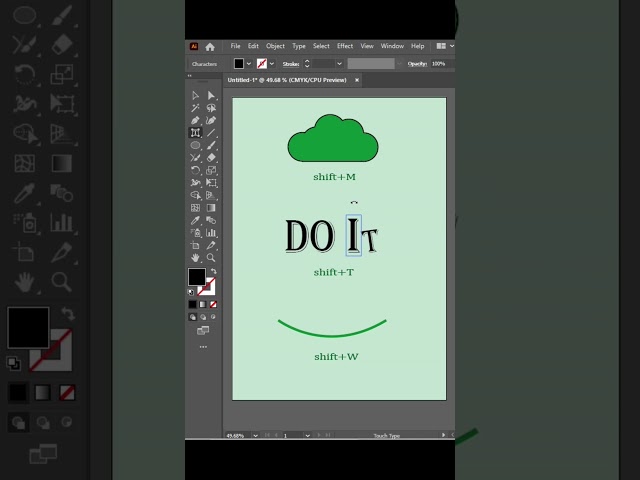This screenshot has width=640, height=480.
Task: Select the Free Transform tool
Action: click(x=211, y=182)
